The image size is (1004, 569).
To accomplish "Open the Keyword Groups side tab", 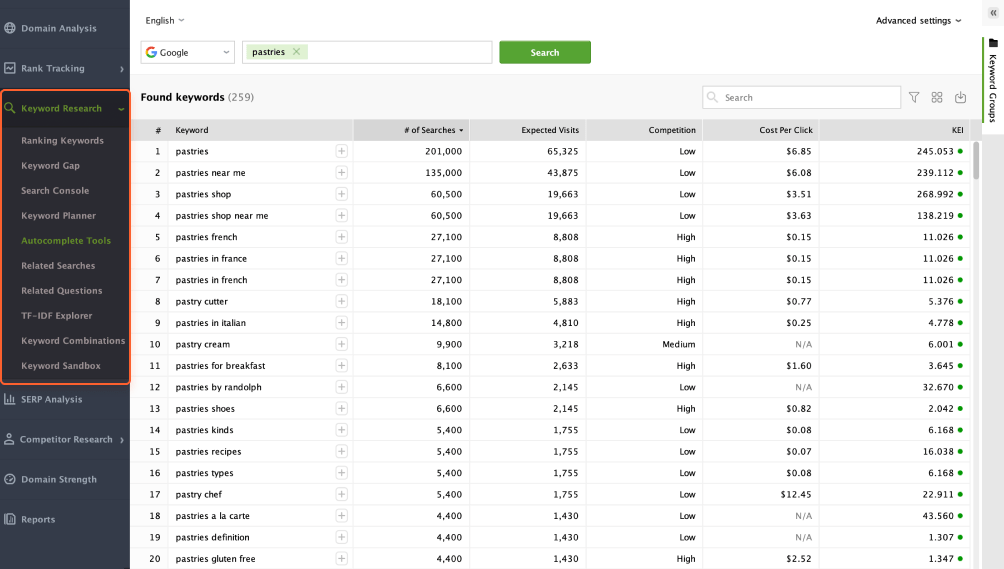I will tap(992, 82).
